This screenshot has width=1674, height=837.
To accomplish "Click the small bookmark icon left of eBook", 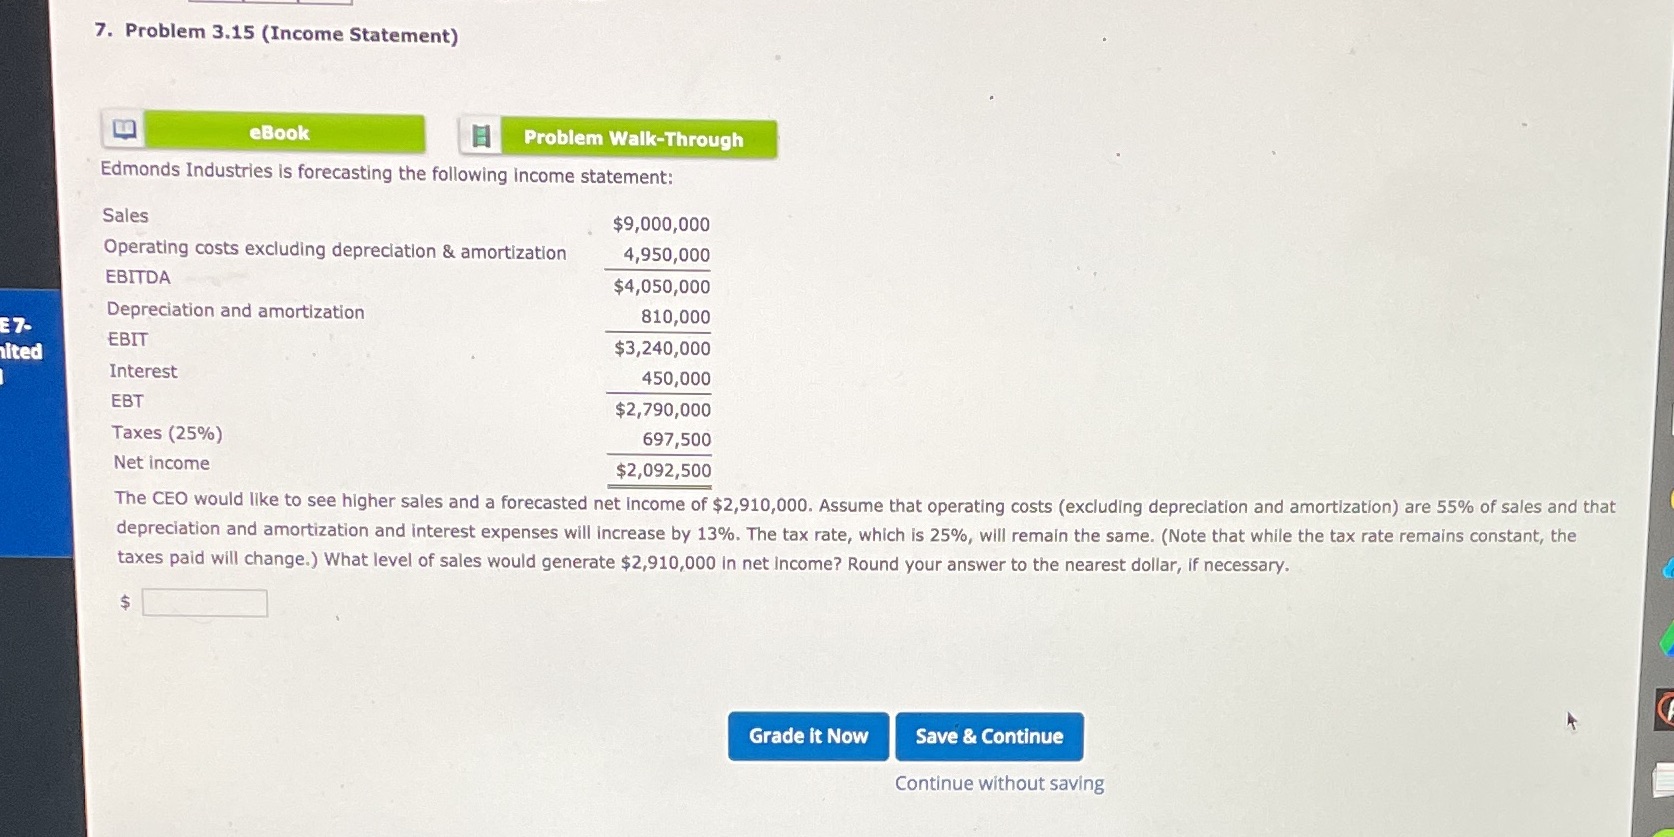I will click(125, 130).
